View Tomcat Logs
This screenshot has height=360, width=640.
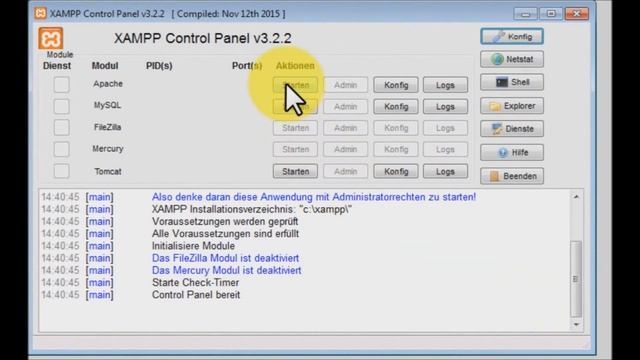pyautogui.click(x=445, y=171)
